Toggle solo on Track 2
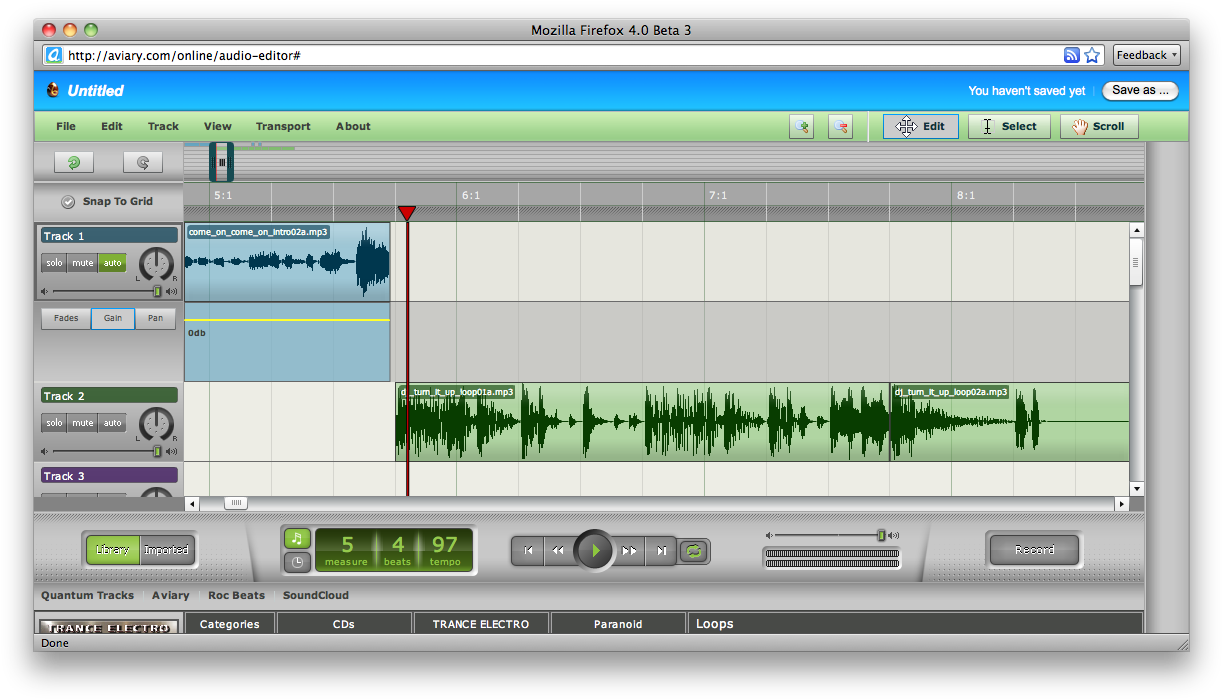1222x699 pixels. coord(54,423)
